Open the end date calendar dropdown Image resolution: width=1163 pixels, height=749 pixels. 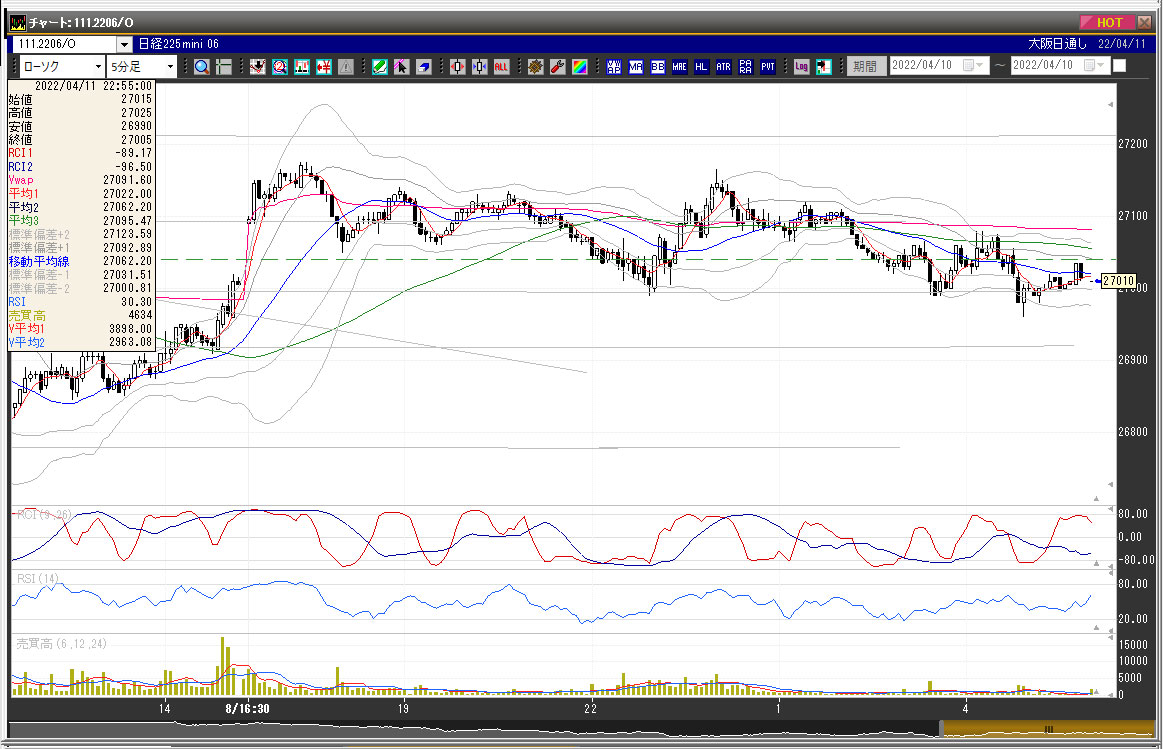(1094, 65)
